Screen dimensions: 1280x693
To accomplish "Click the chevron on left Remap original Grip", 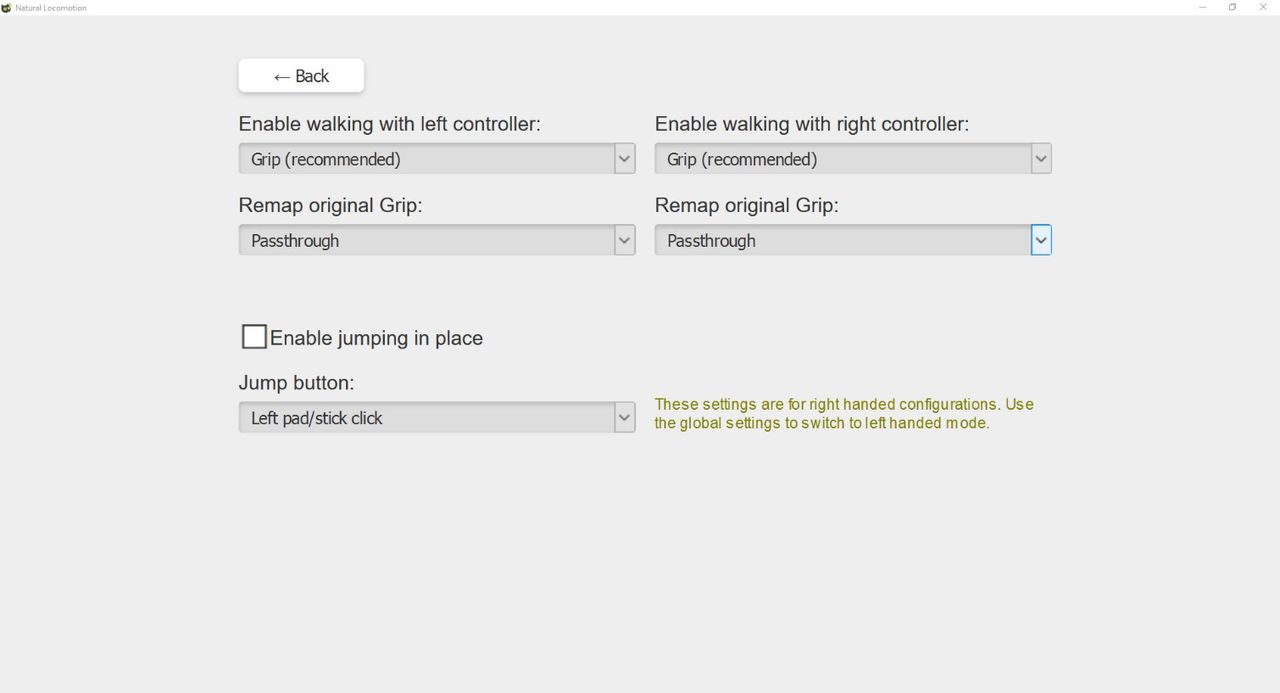I will 625,240.
